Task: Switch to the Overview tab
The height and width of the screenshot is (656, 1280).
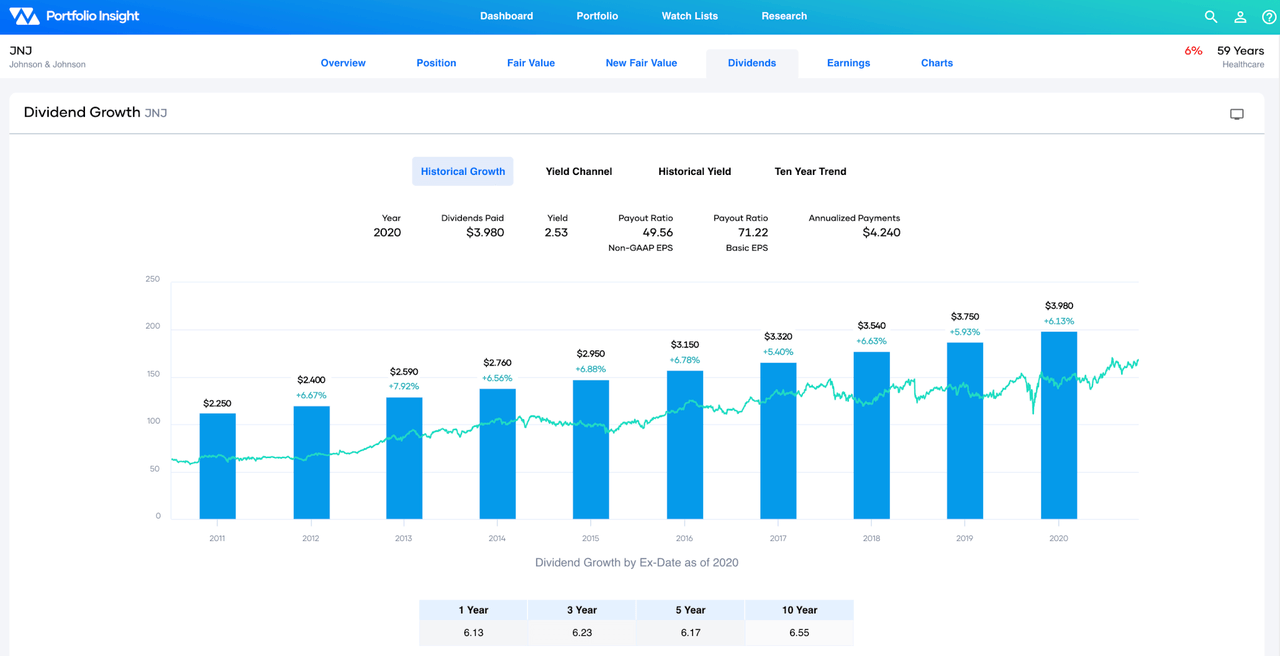Action: [343, 62]
